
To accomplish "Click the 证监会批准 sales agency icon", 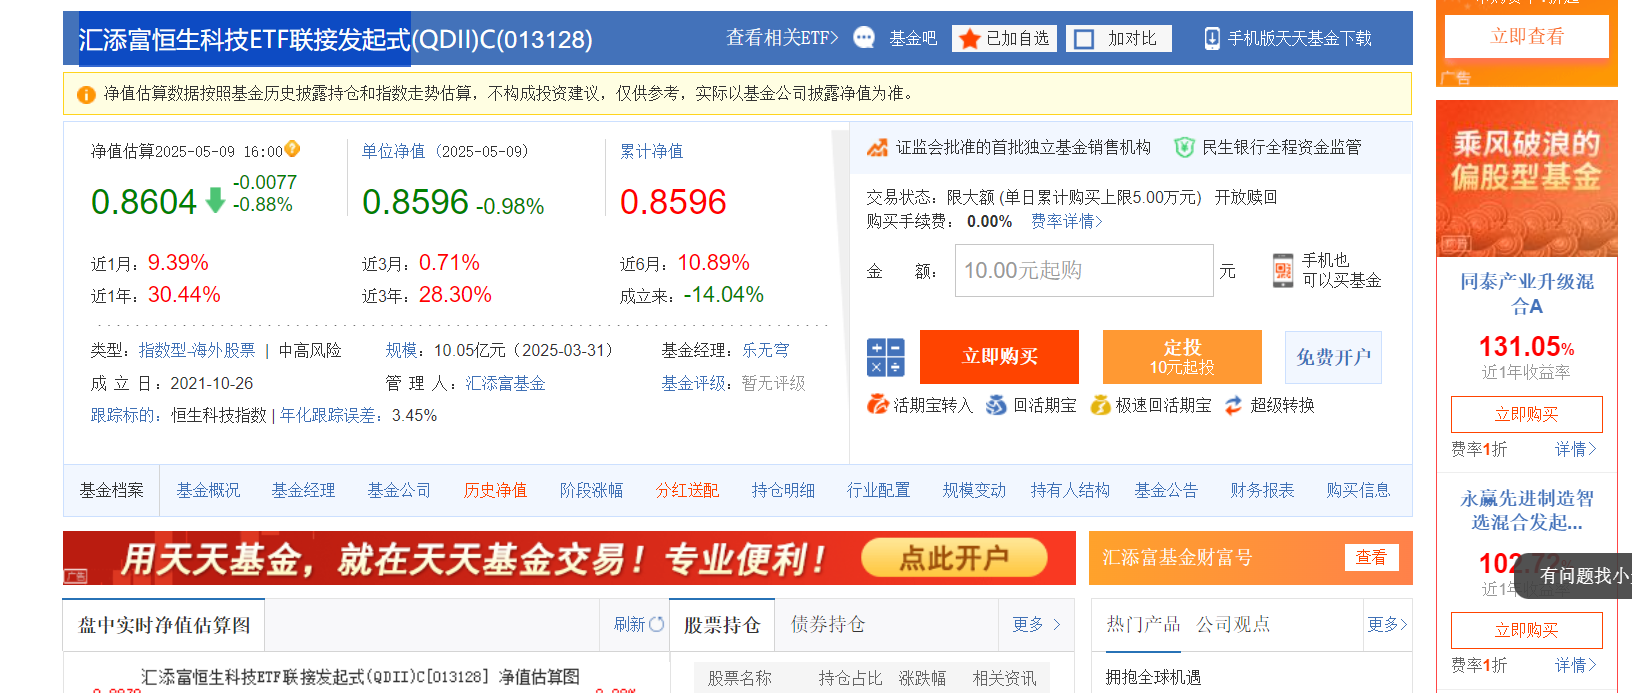I will pos(877,148).
